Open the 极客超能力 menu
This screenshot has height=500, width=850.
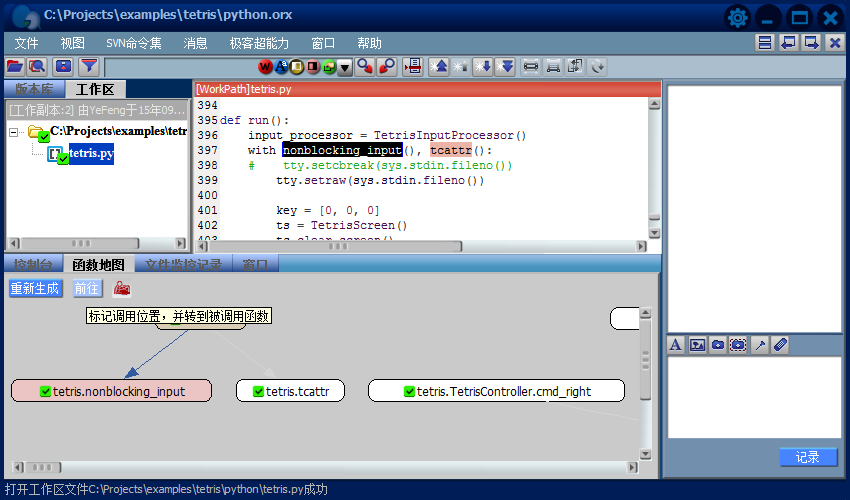pyautogui.click(x=259, y=43)
